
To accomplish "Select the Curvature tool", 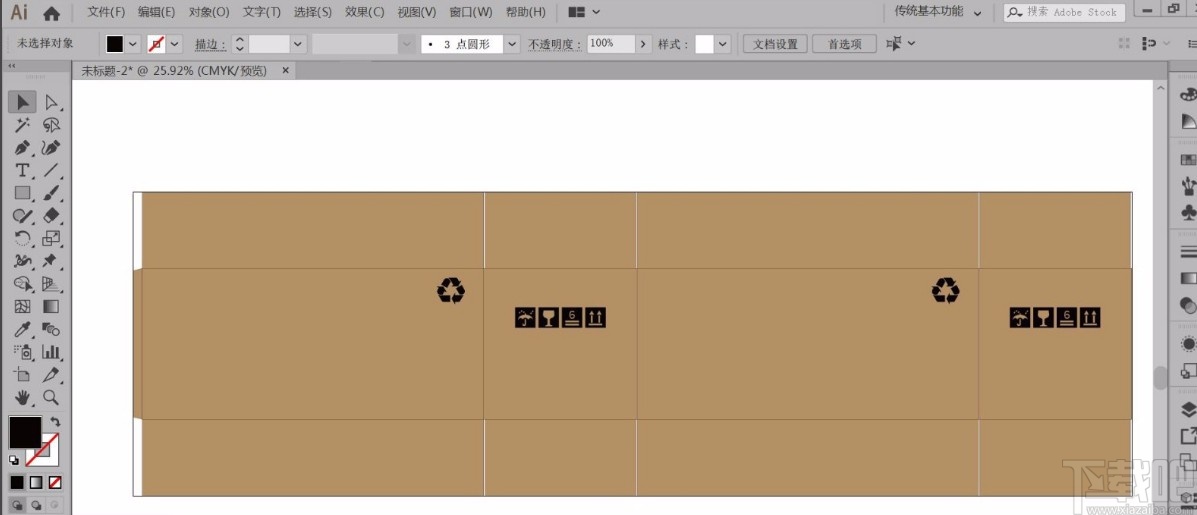I will pyautogui.click(x=51, y=147).
